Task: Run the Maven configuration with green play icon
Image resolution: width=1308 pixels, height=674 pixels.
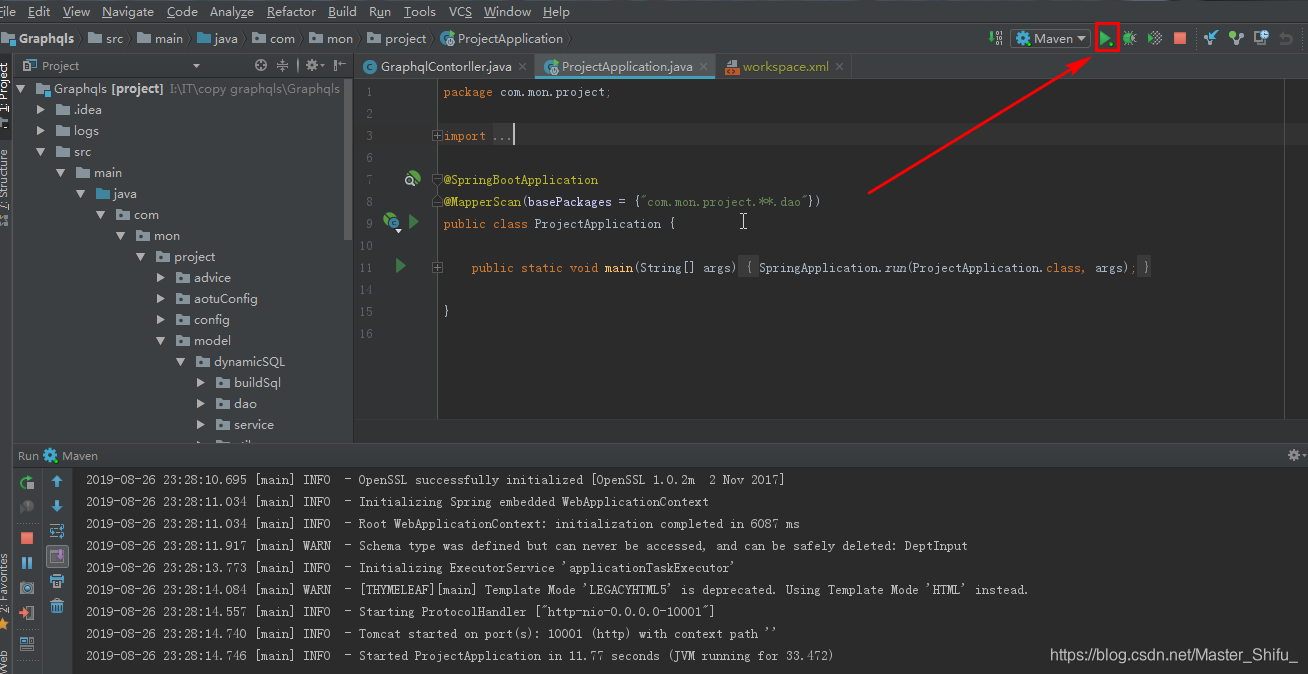Action: tap(1106, 38)
